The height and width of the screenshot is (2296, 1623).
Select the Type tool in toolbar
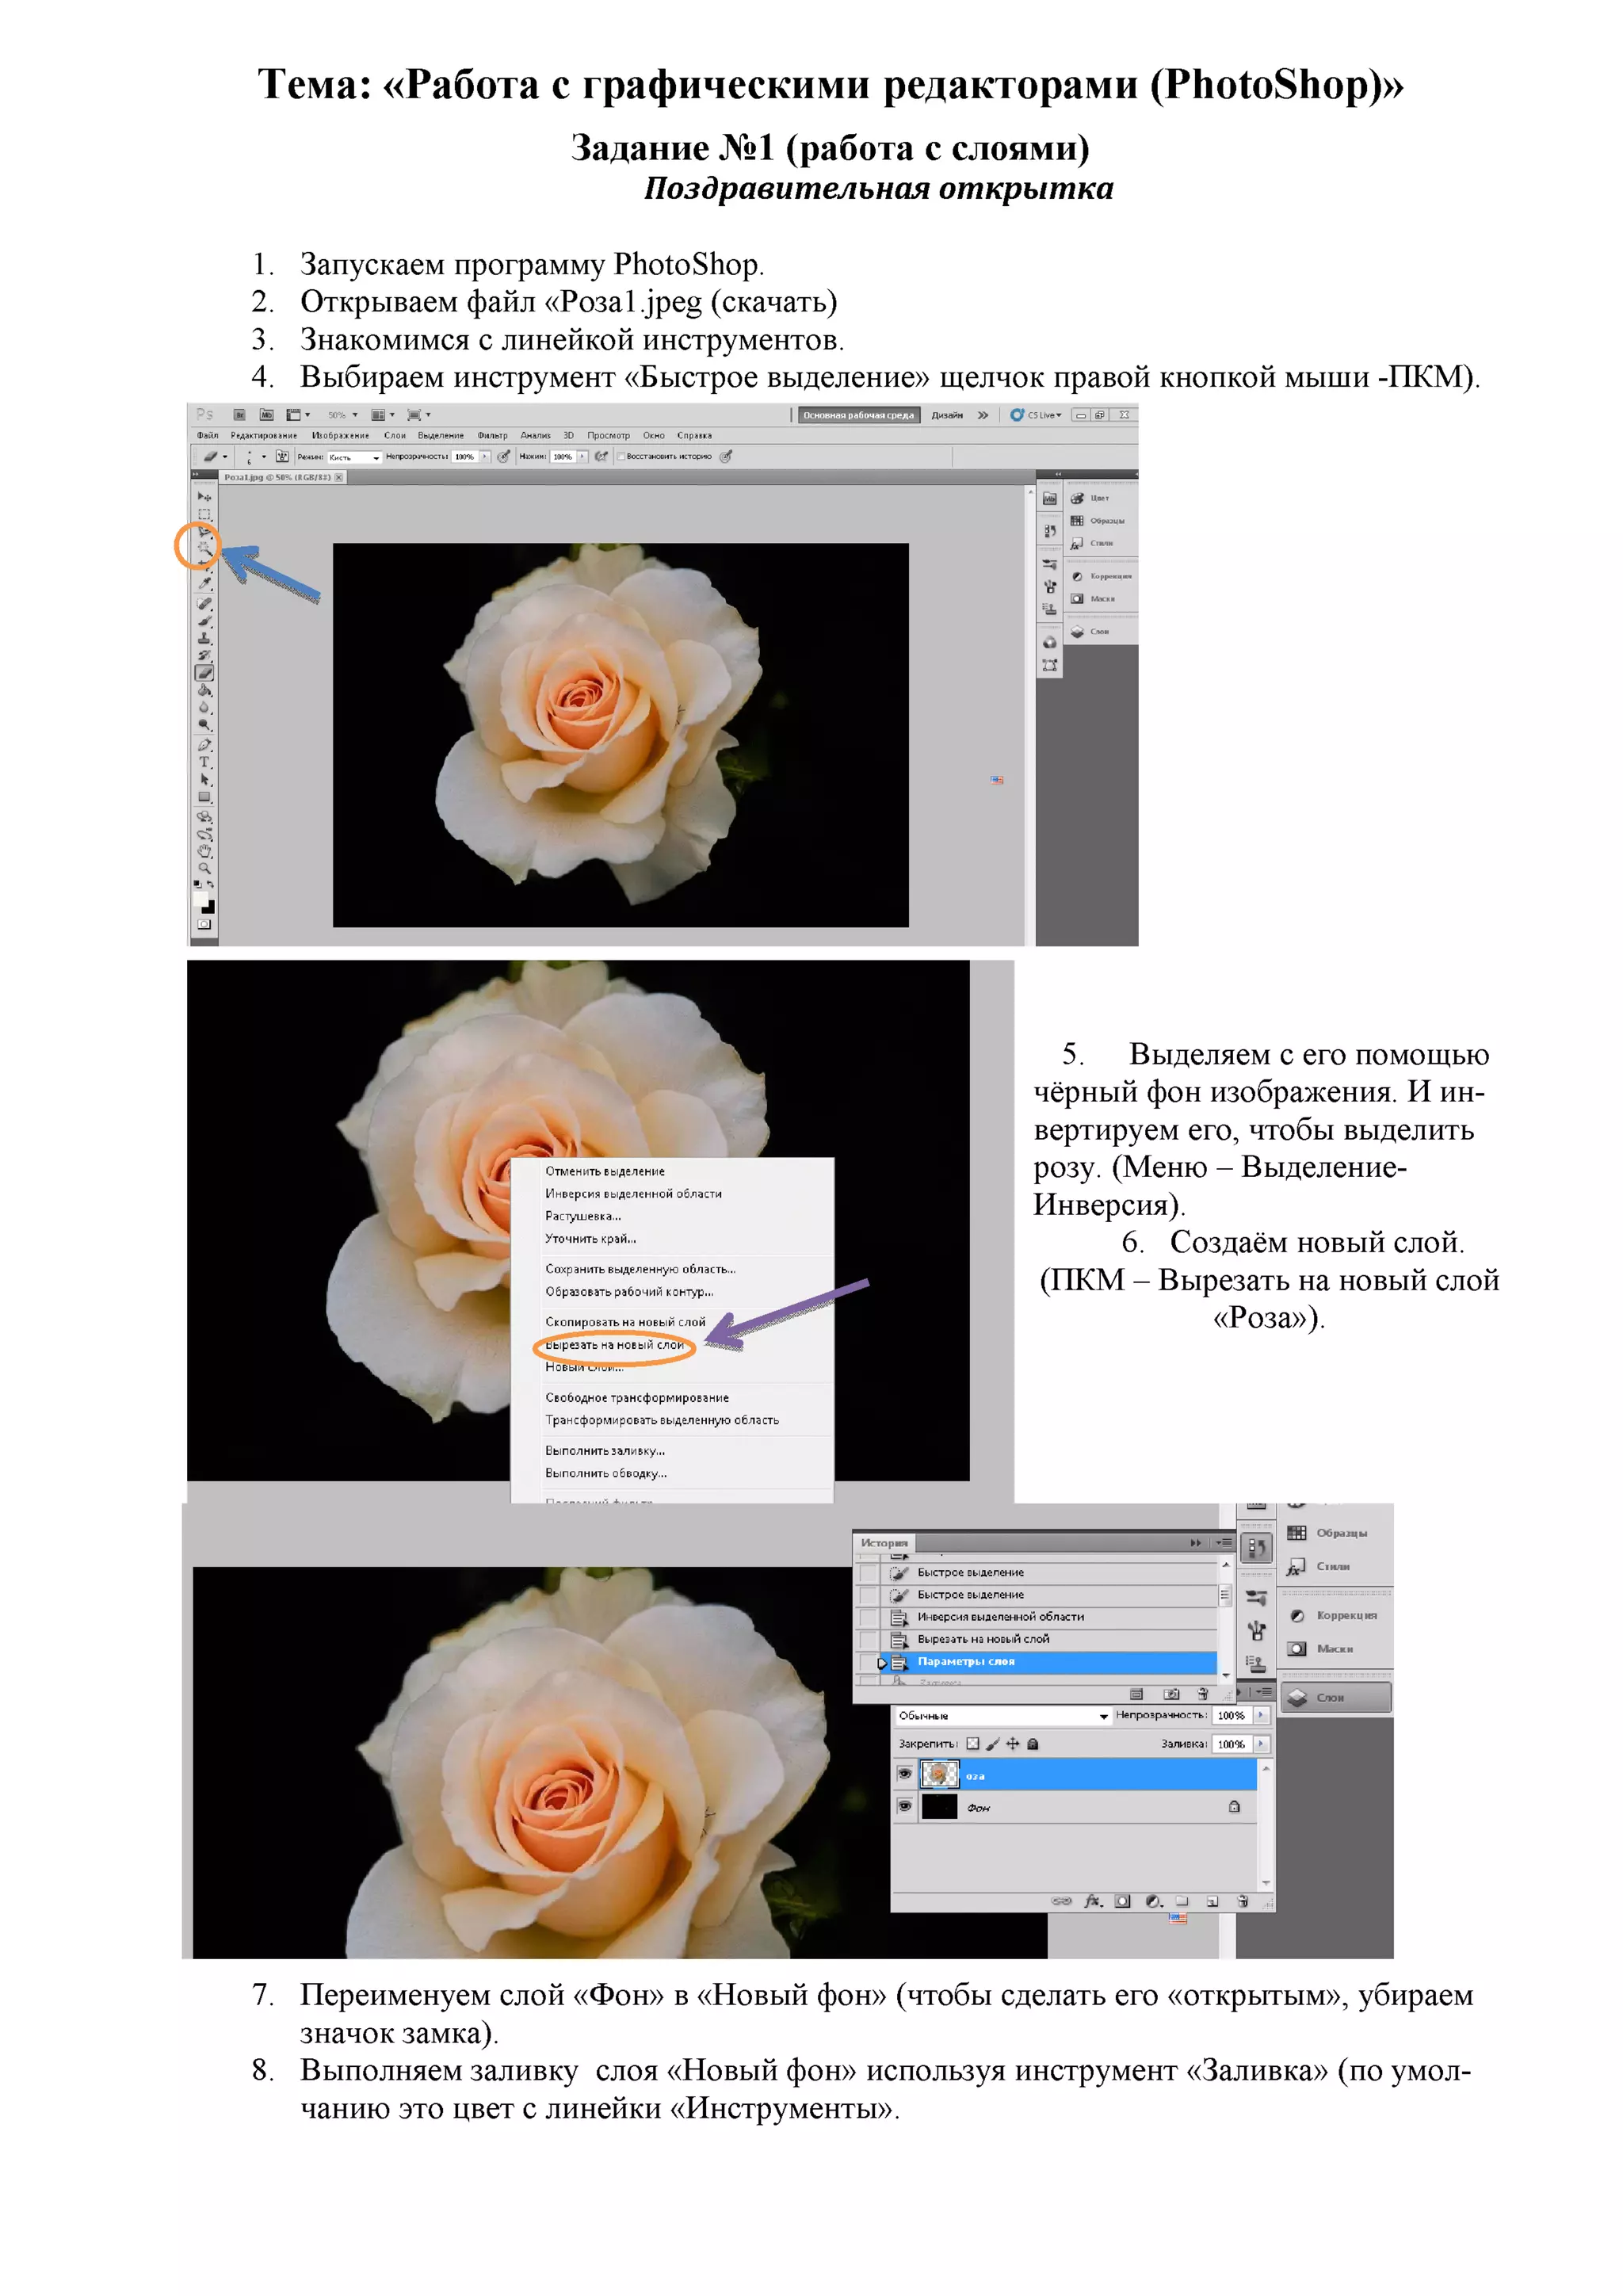click(204, 762)
